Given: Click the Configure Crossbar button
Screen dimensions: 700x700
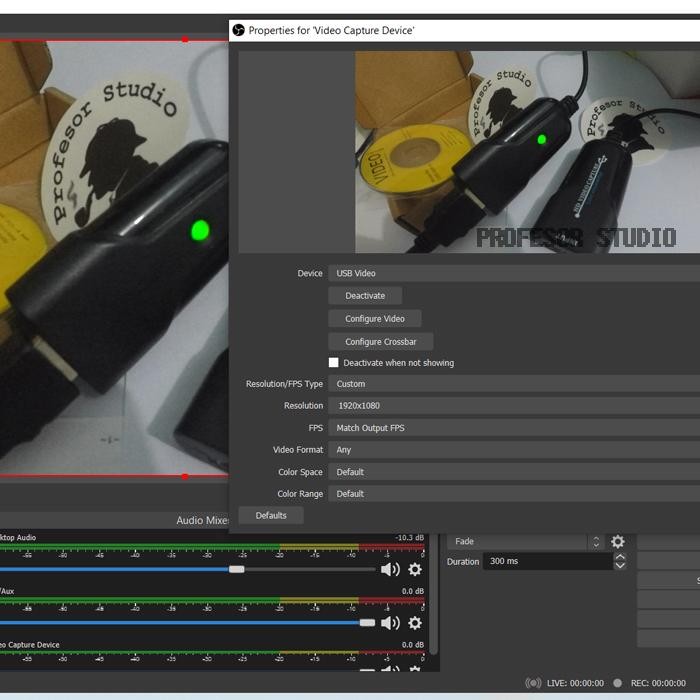Looking at the screenshot, I should [x=380, y=342].
